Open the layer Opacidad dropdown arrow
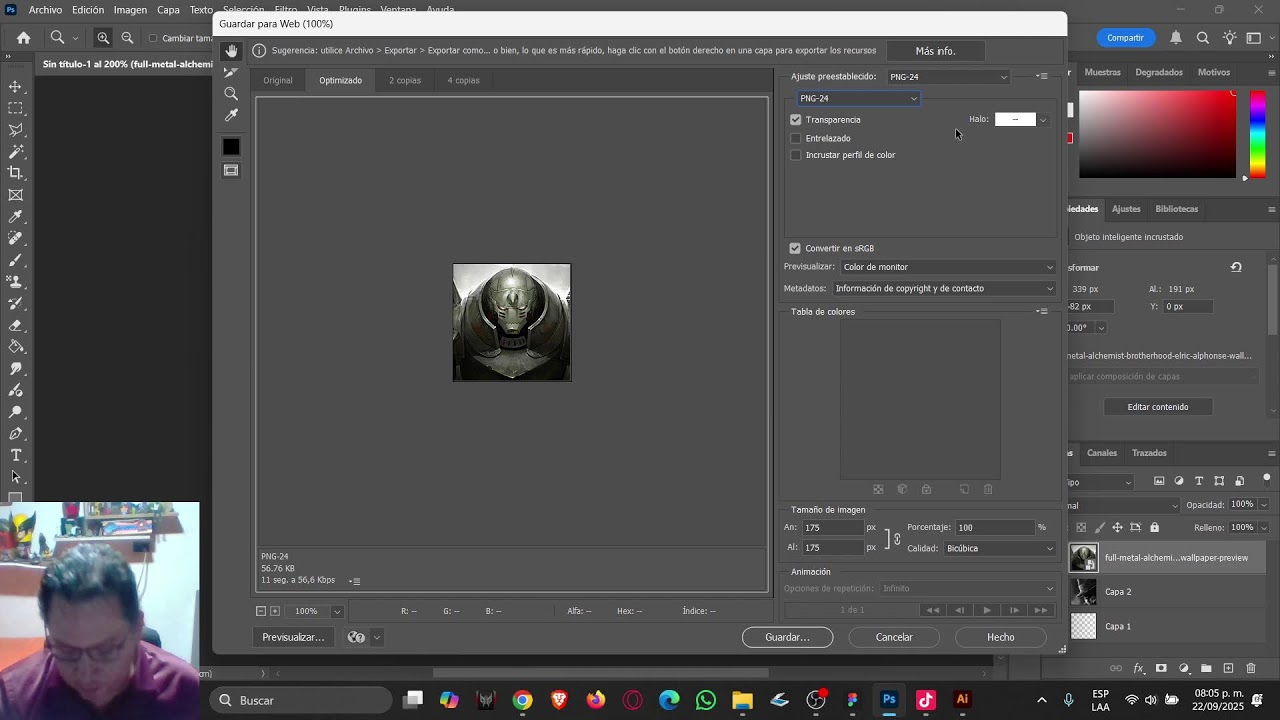This screenshot has width=1280, height=720. pos(1262,505)
